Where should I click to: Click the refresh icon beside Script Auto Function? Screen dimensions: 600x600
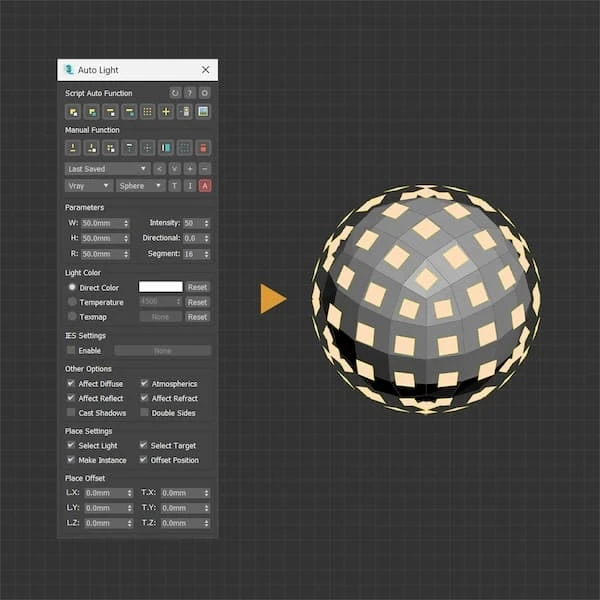[x=175, y=93]
